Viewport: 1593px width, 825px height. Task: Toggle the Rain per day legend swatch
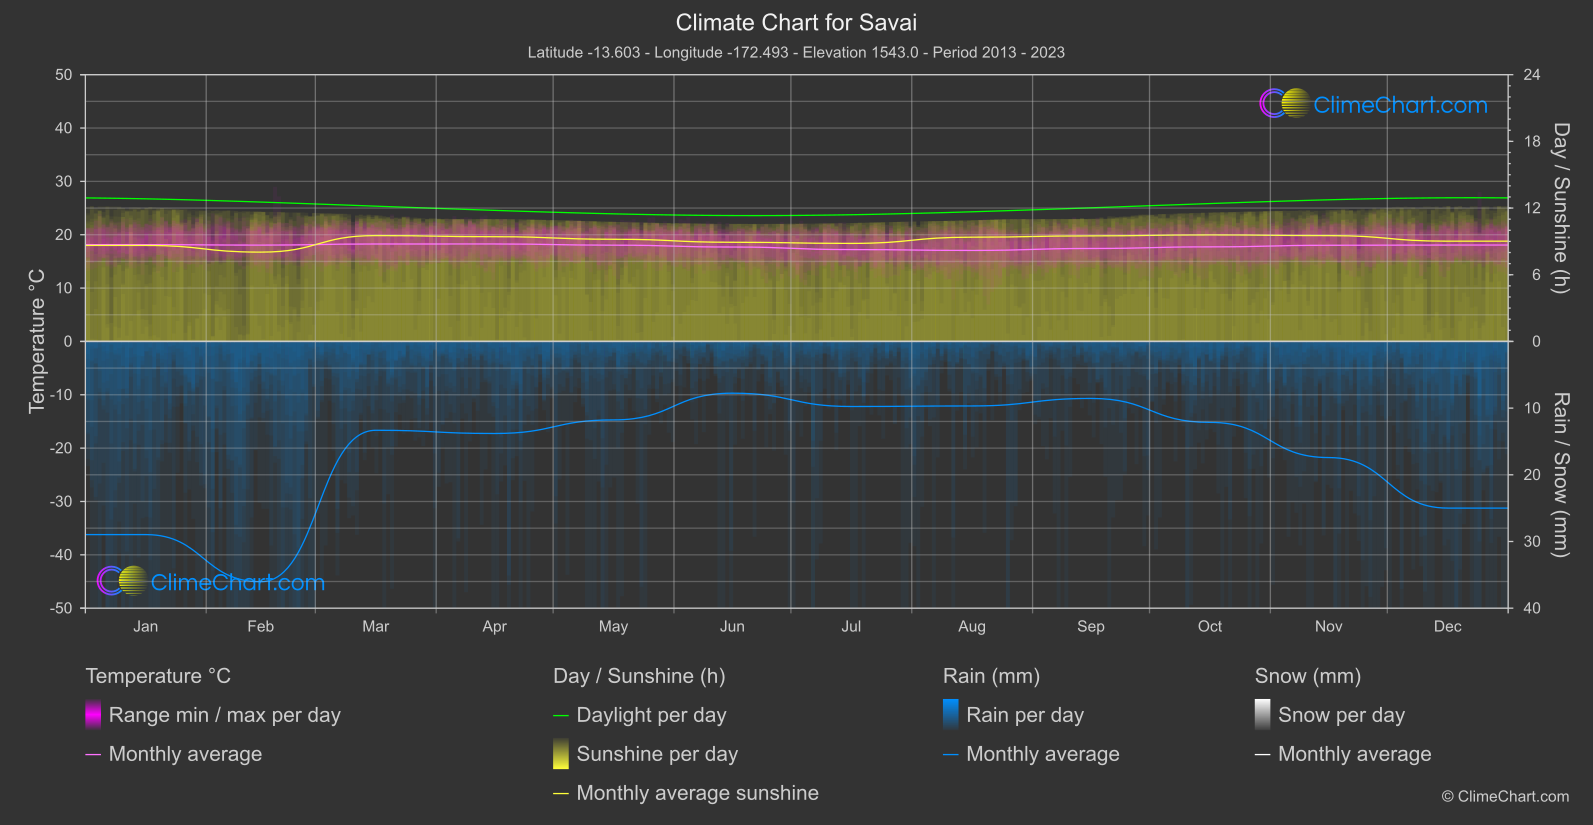[x=951, y=715]
